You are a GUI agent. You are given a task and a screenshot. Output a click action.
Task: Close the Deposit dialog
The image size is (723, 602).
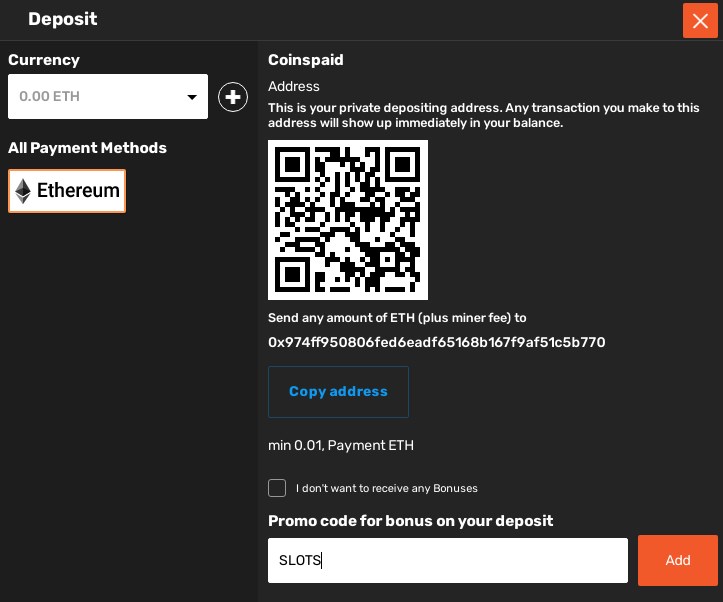pyautogui.click(x=700, y=21)
